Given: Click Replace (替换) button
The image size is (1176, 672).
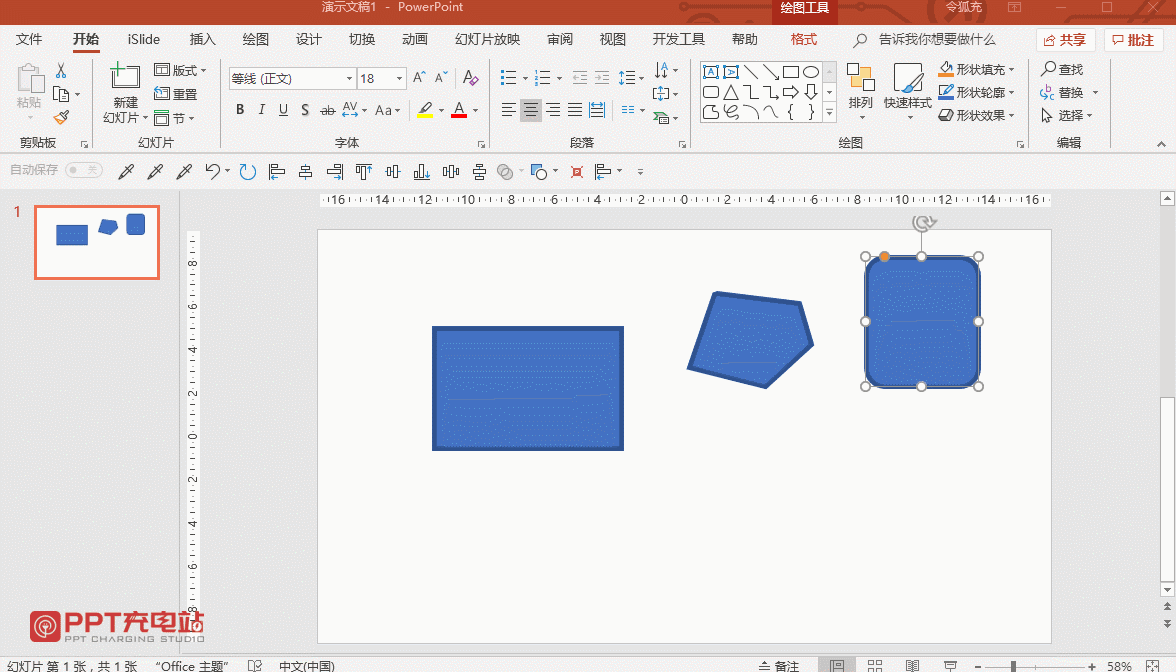Looking at the screenshot, I should [1062, 92].
